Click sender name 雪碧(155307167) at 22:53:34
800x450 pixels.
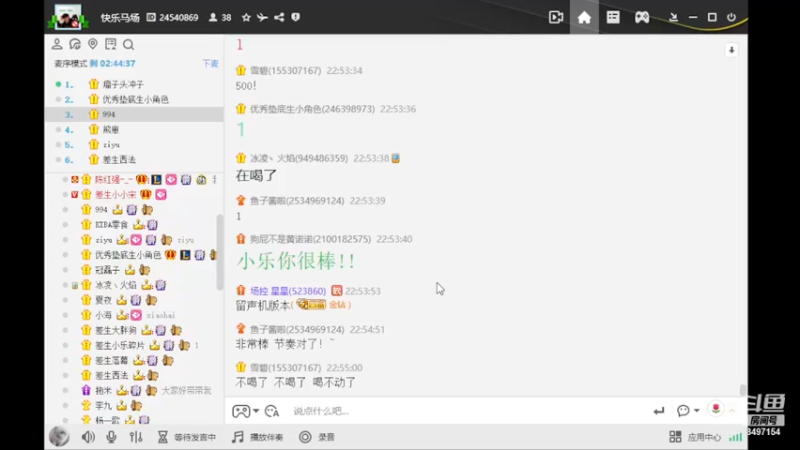tap(285, 70)
